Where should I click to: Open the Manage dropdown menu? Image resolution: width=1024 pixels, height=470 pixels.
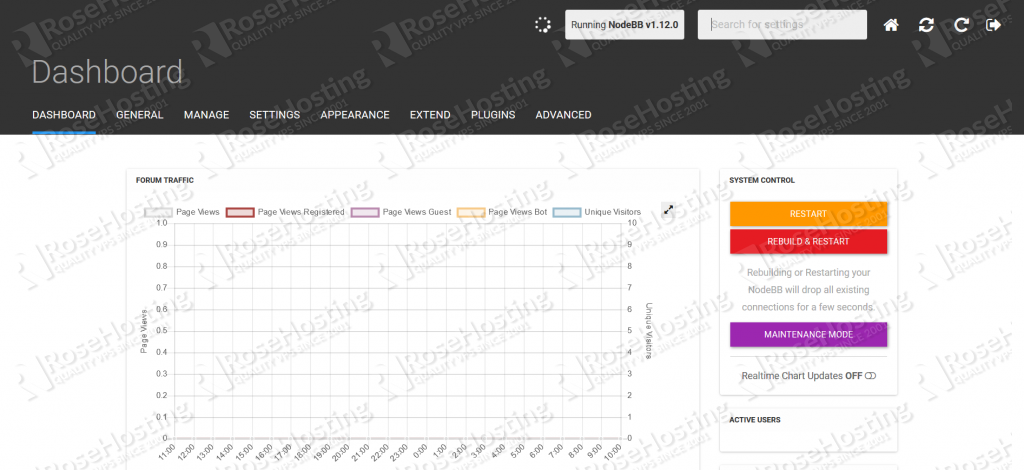[x=206, y=115]
